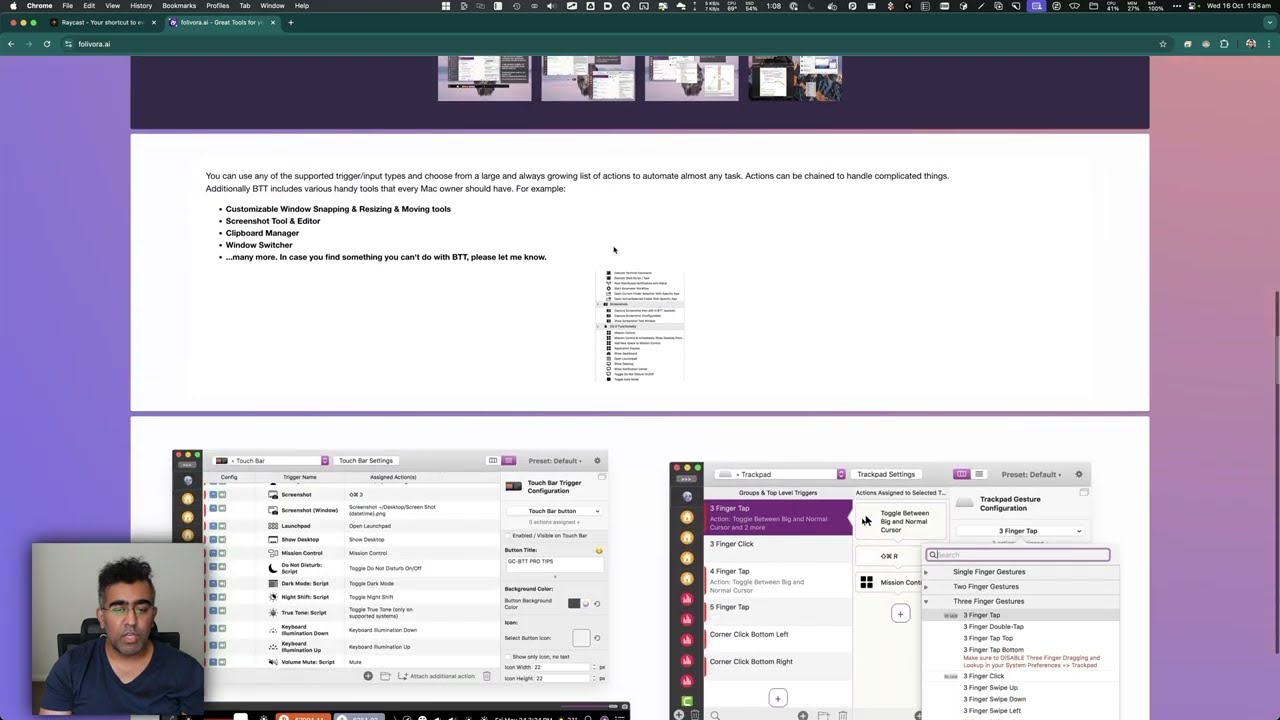Click the plus button below the Mission Control action
This screenshot has height=720, width=1280.
[900, 614]
